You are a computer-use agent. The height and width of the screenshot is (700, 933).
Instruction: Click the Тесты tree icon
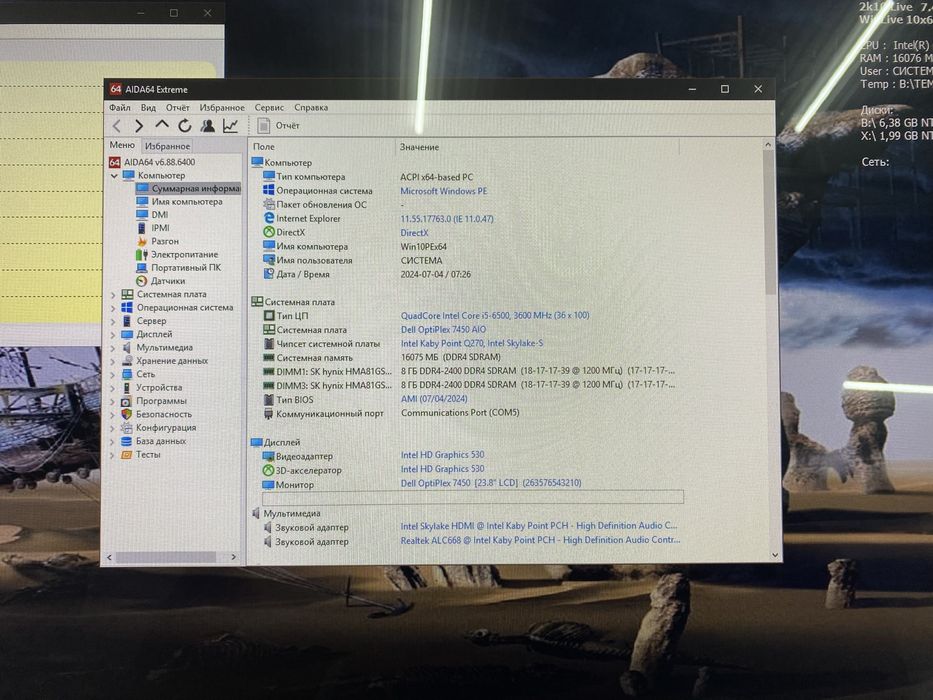(x=126, y=455)
